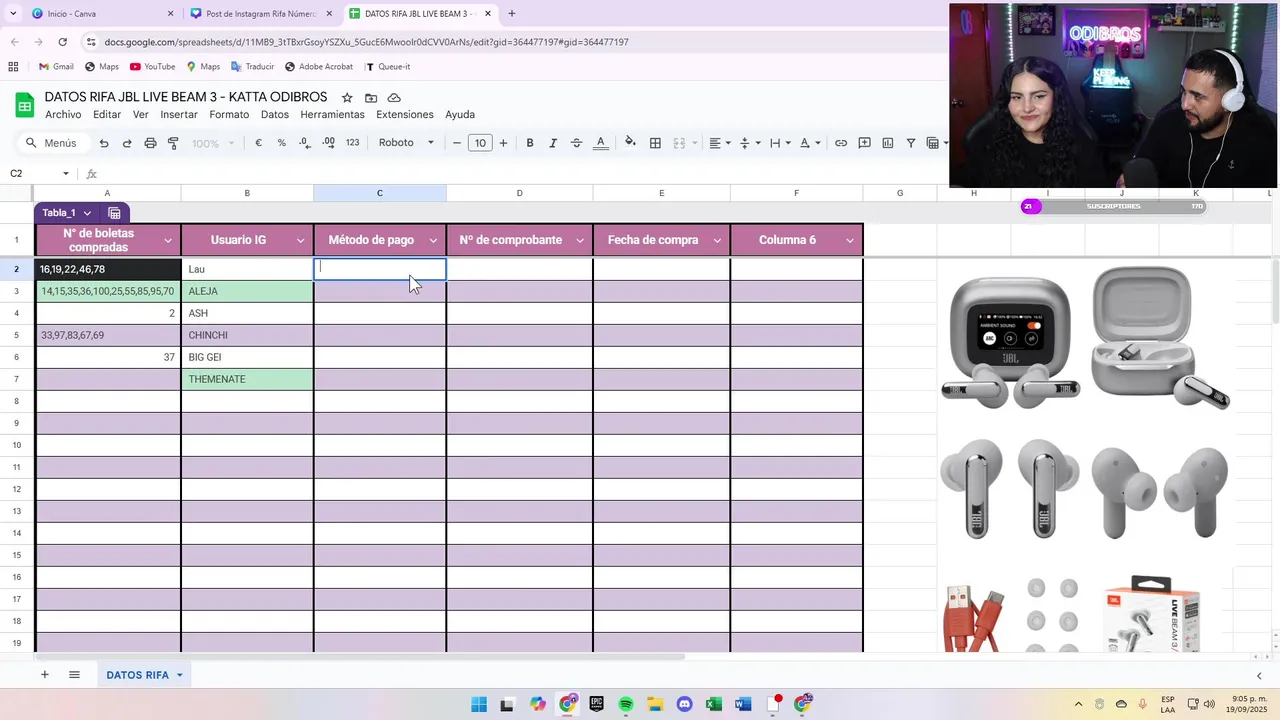Click the name box showing C2

pyautogui.click(x=40, y=174)
